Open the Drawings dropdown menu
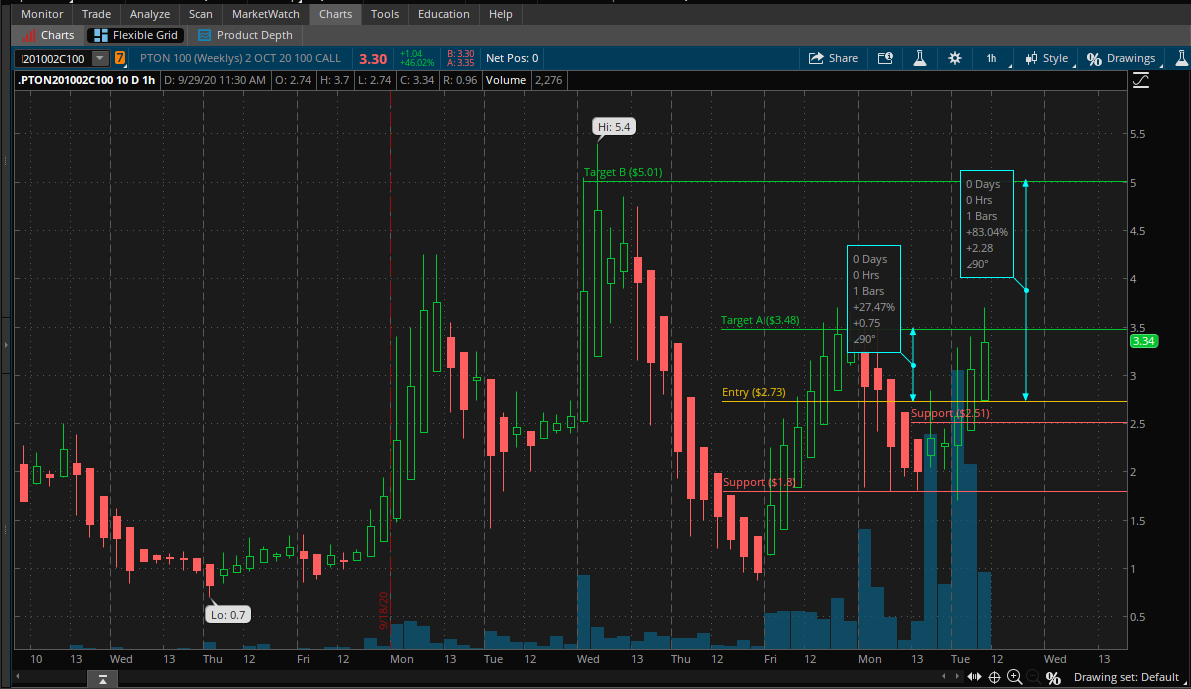Viewport: 1191px width, 689px height. [x=1121, y=58]
